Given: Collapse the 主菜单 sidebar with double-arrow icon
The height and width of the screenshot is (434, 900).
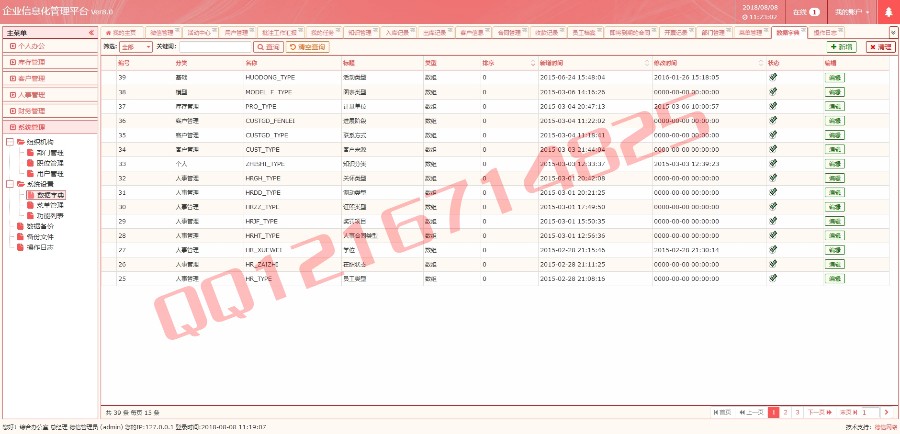Looking at the screenshot, I should [91, 33].
